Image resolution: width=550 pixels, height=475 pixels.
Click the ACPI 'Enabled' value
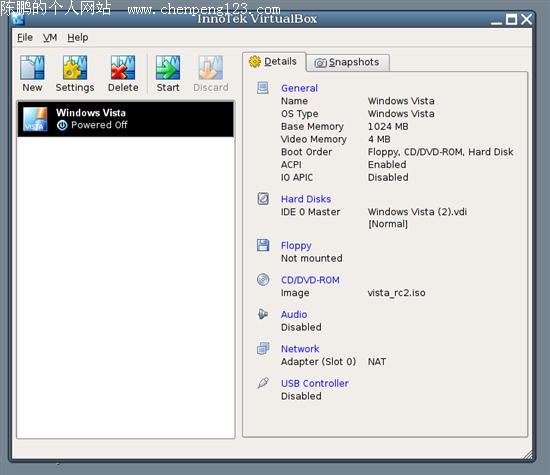click(387, 165)
